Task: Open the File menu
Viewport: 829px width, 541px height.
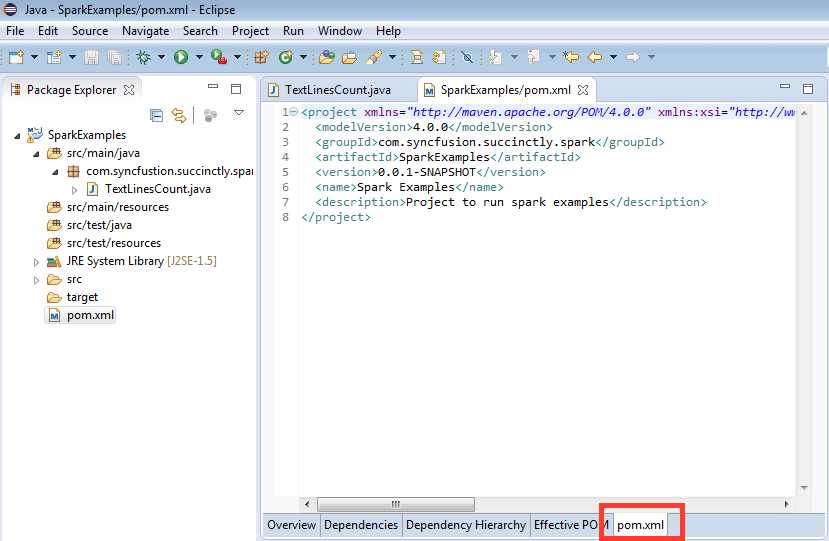Action: pyautogui.click(x=15, y=31)
